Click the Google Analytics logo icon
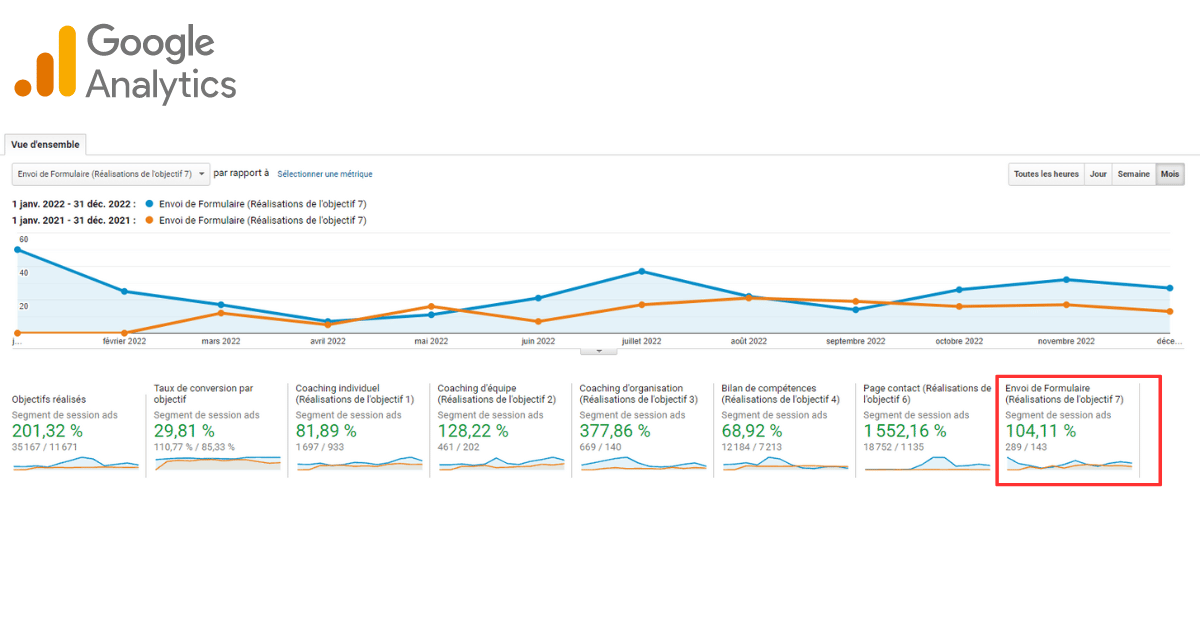The height and width of the screenshot is (630, 1200). [46, 62]
